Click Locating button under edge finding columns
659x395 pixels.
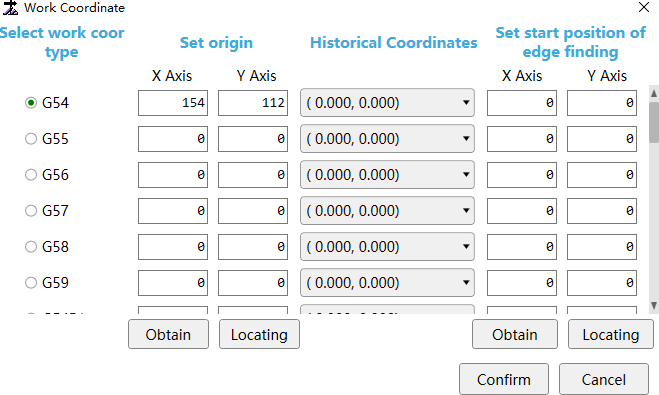(x=611, y=334)
